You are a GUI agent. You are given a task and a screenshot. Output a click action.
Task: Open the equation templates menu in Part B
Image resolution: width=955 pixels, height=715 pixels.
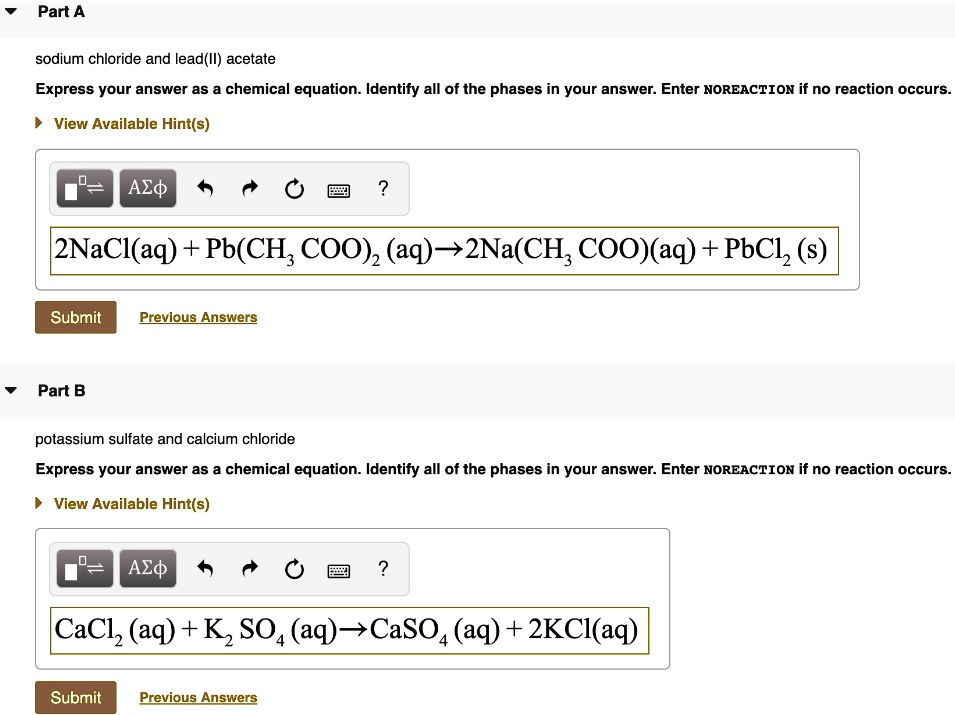pos(83,568)
